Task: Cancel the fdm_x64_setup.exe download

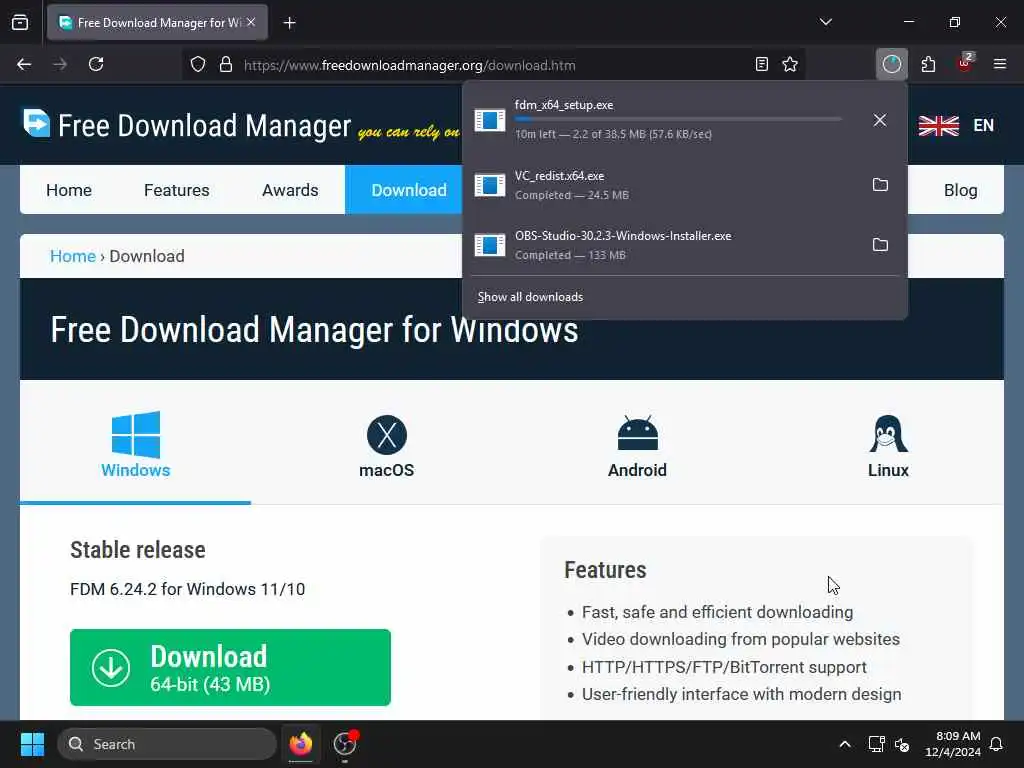Action: (880, 120)
